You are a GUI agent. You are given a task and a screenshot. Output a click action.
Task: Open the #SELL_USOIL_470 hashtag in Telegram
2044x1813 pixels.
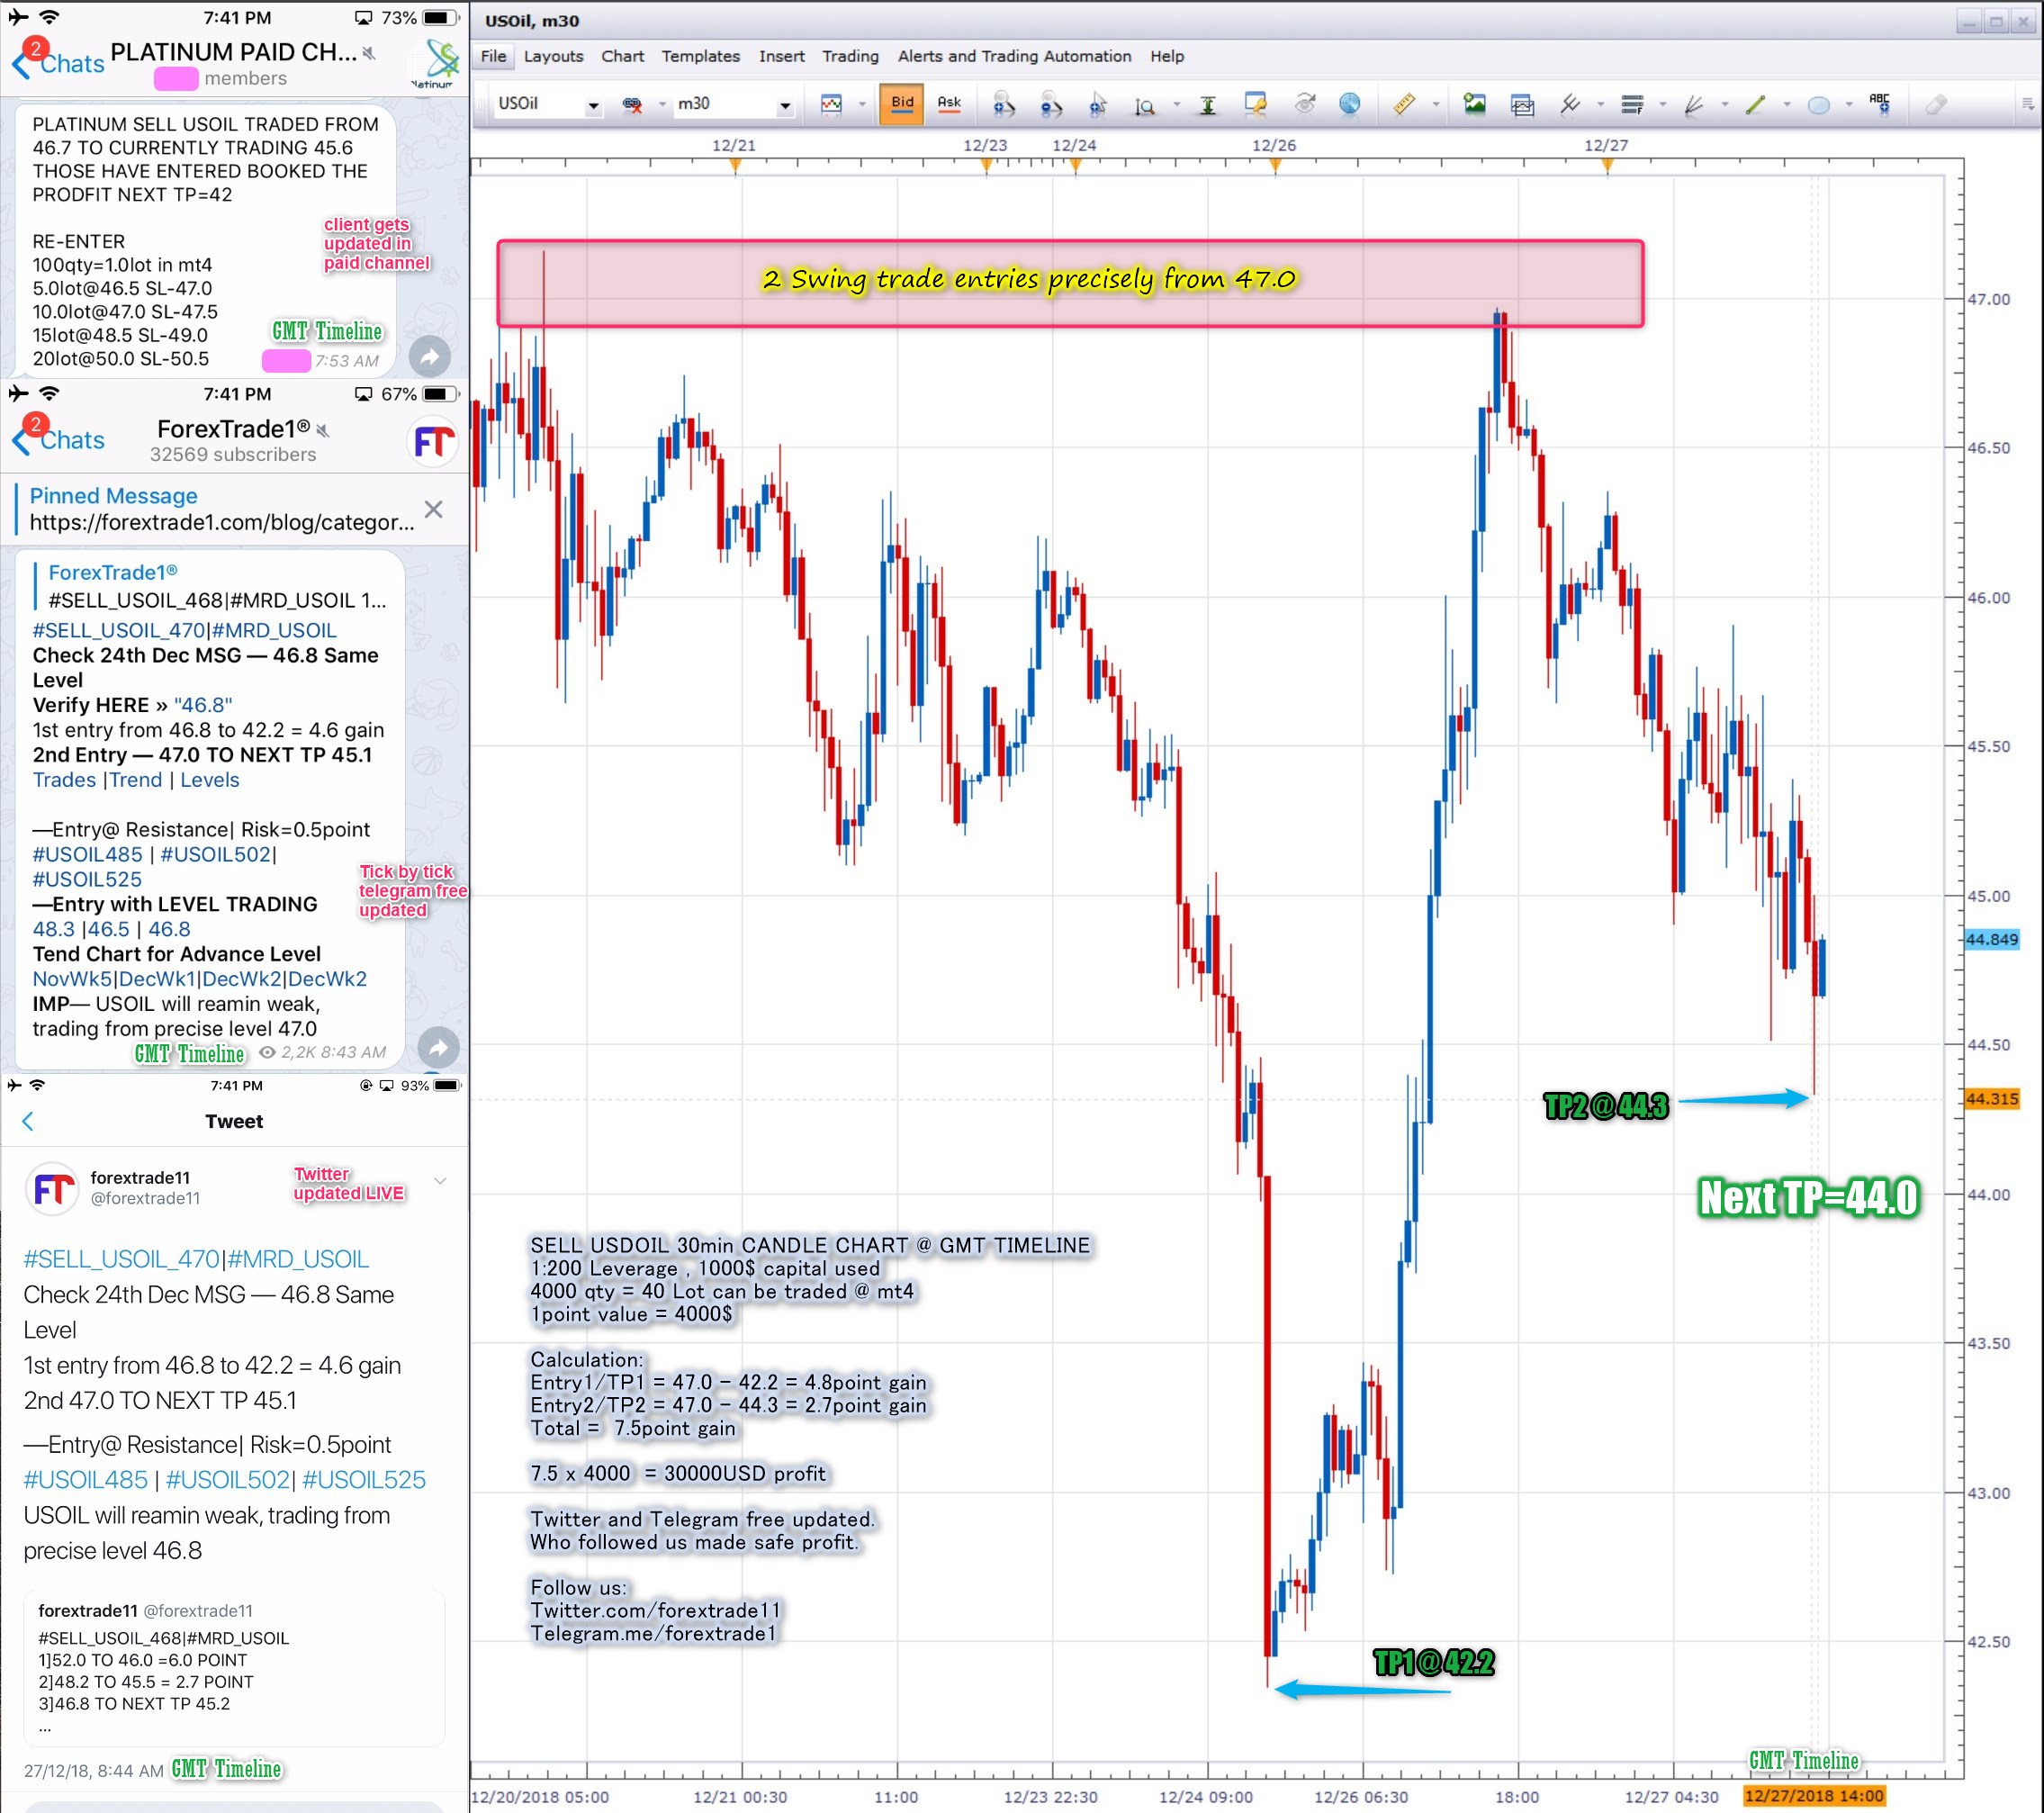(119, 630)
